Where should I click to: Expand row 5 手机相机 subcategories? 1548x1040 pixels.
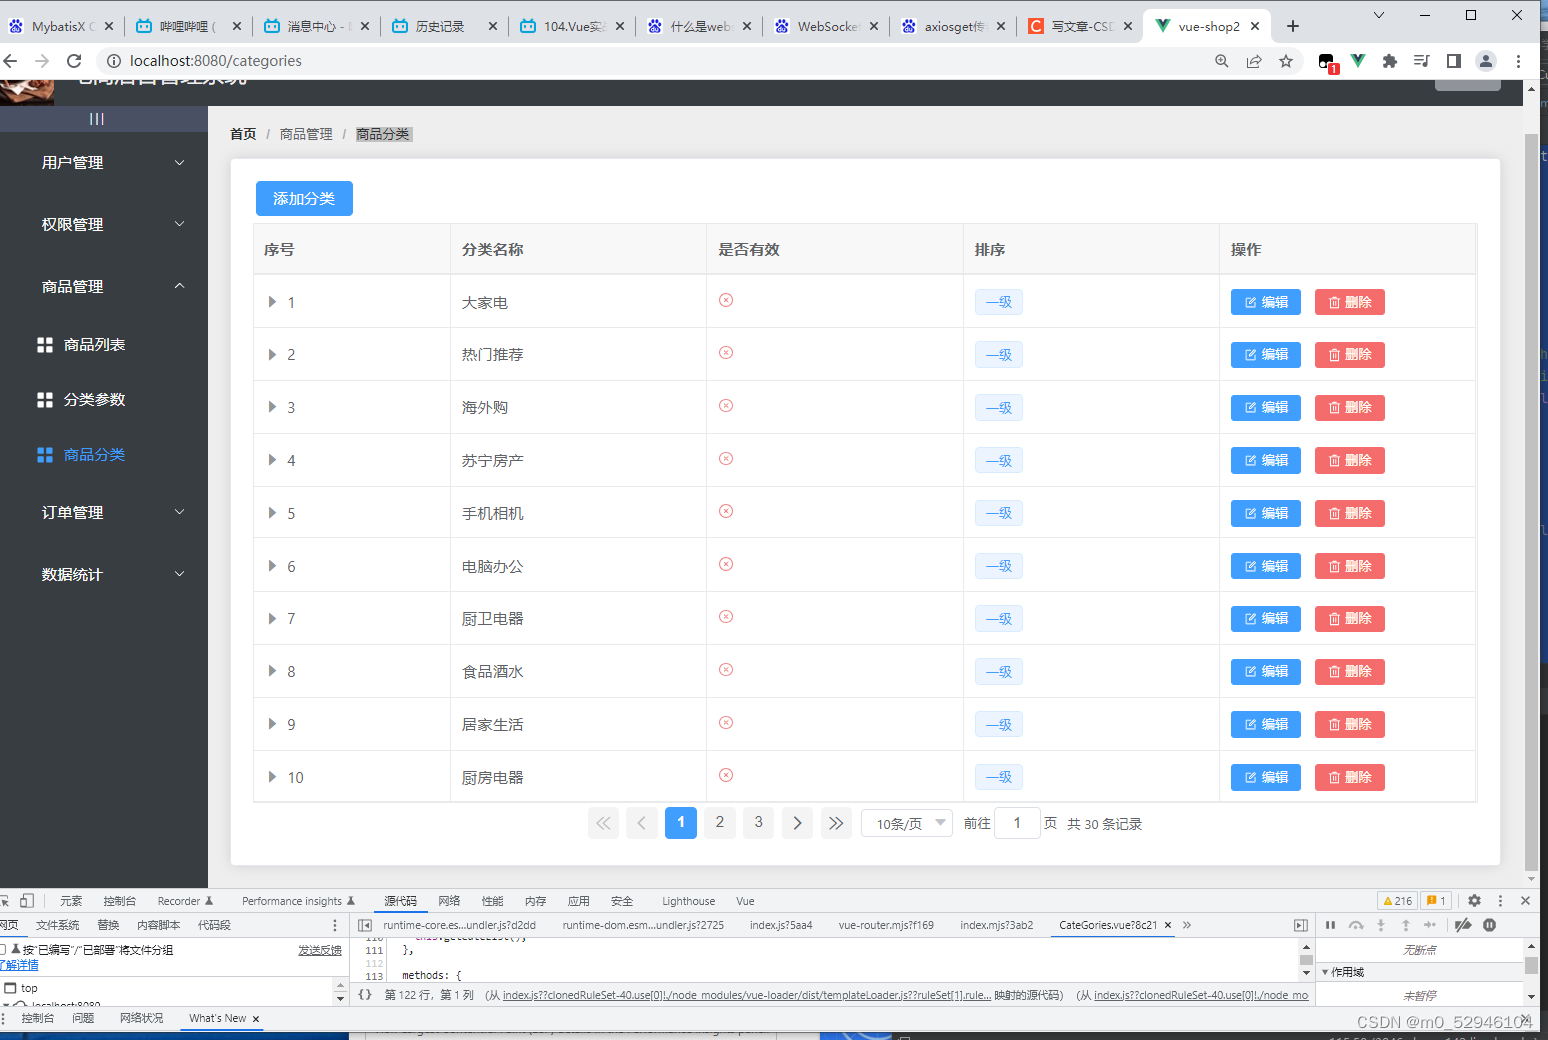(272, 513)
